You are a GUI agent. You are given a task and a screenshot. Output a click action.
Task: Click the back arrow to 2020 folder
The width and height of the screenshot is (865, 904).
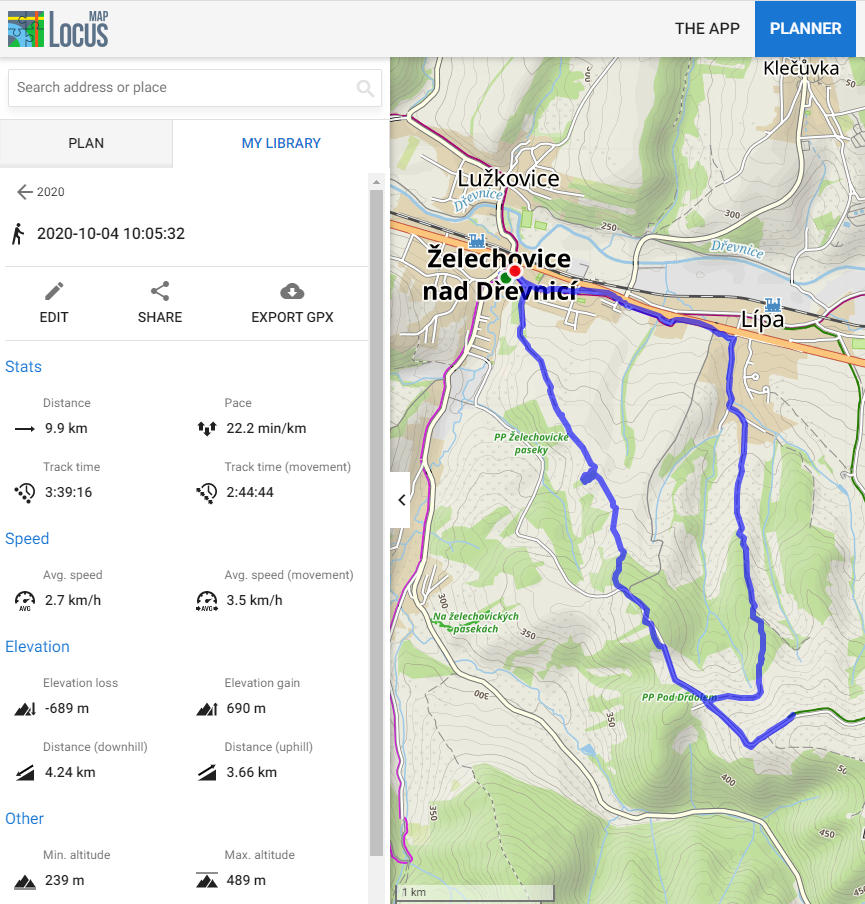click(x=24, y=192)
